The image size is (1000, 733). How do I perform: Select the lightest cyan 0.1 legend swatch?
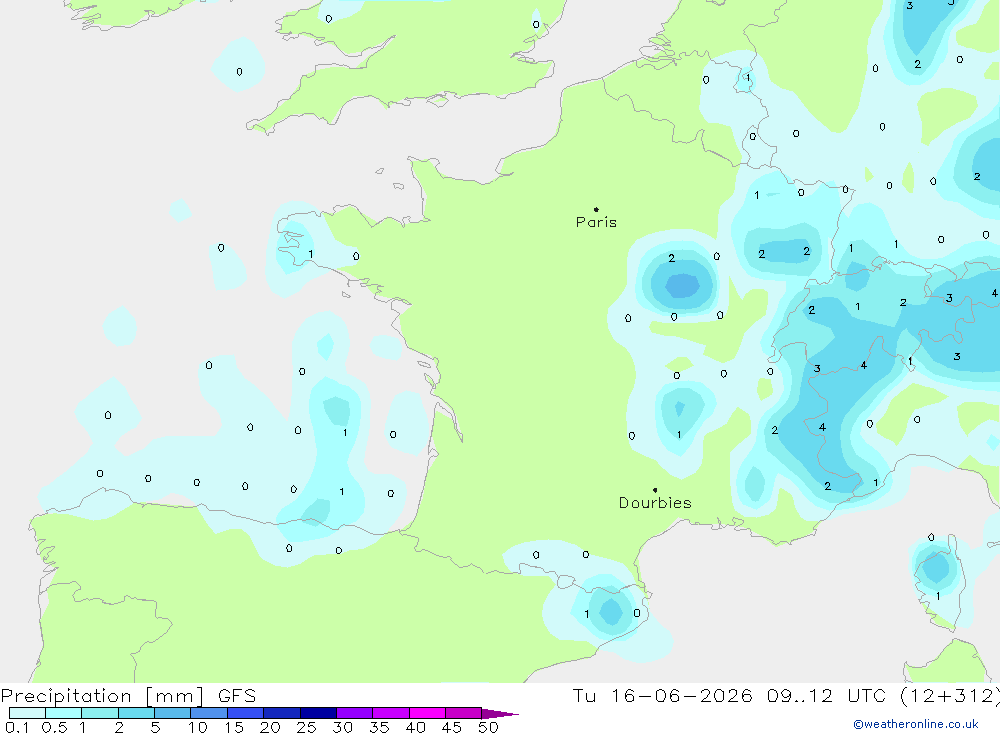(27, 713)
